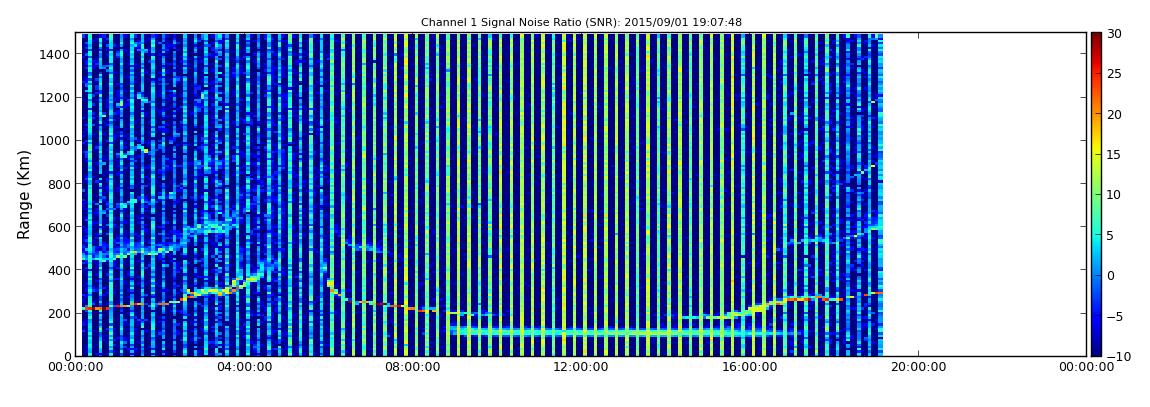Viewport: 1150px width, 407px height.
Task: Click the colorbar 30 tick label
Action: [1114, 34]
